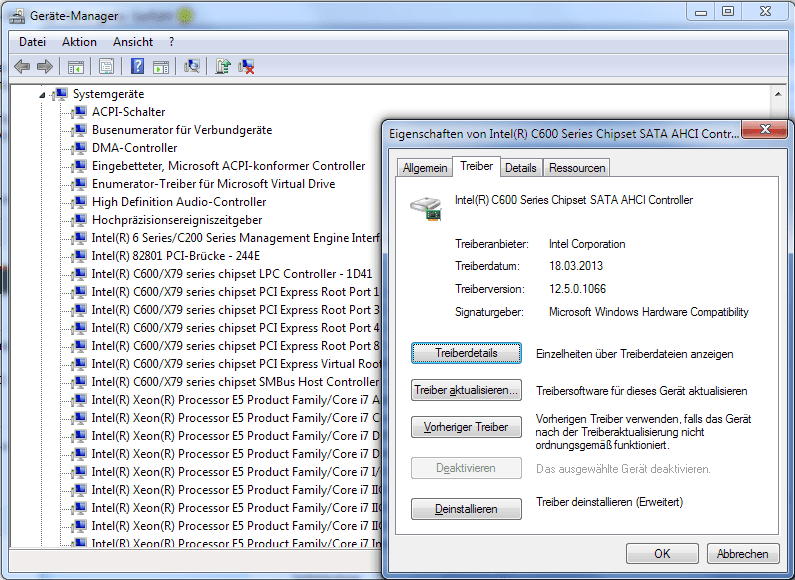Open the Ansicht menu
795x580 pixels.
click(x=133, y=42)
